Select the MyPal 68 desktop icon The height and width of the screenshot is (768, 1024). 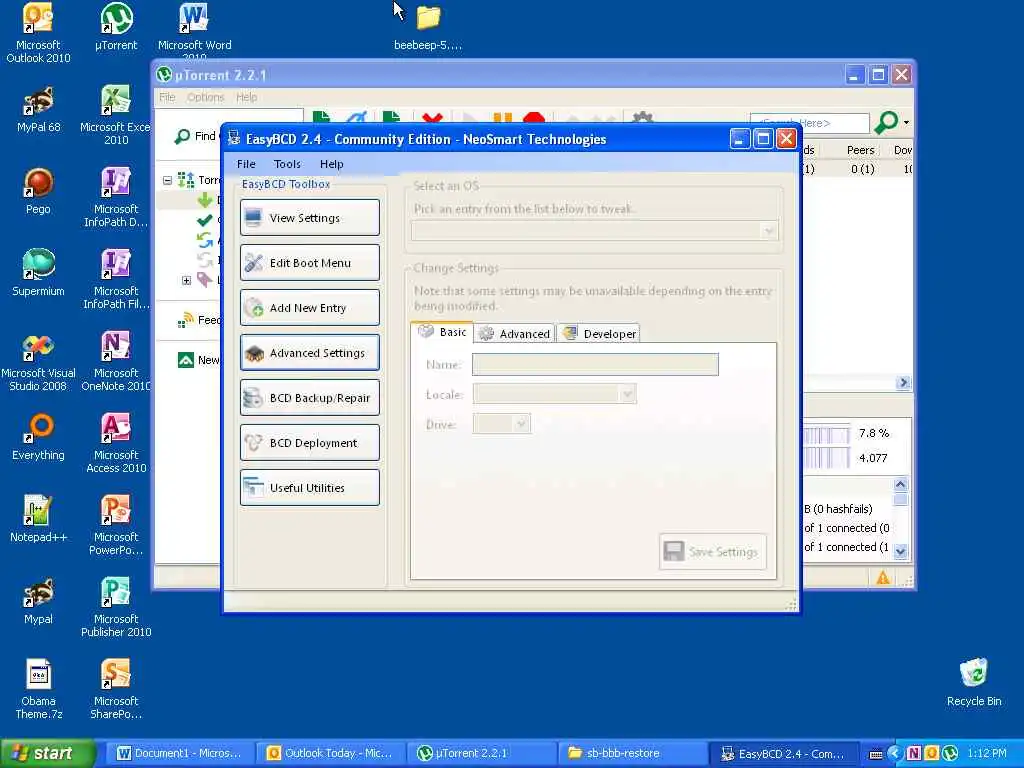coord(38,110)
